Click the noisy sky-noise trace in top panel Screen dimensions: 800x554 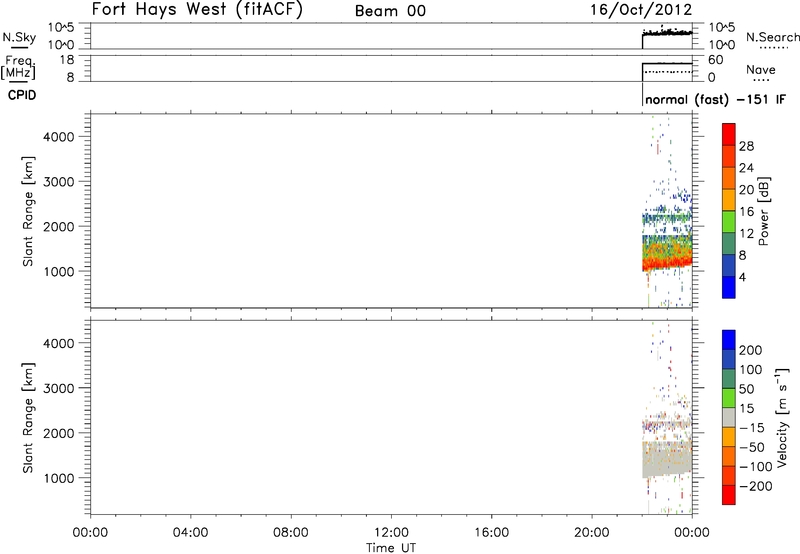click(x=667, y=33)
